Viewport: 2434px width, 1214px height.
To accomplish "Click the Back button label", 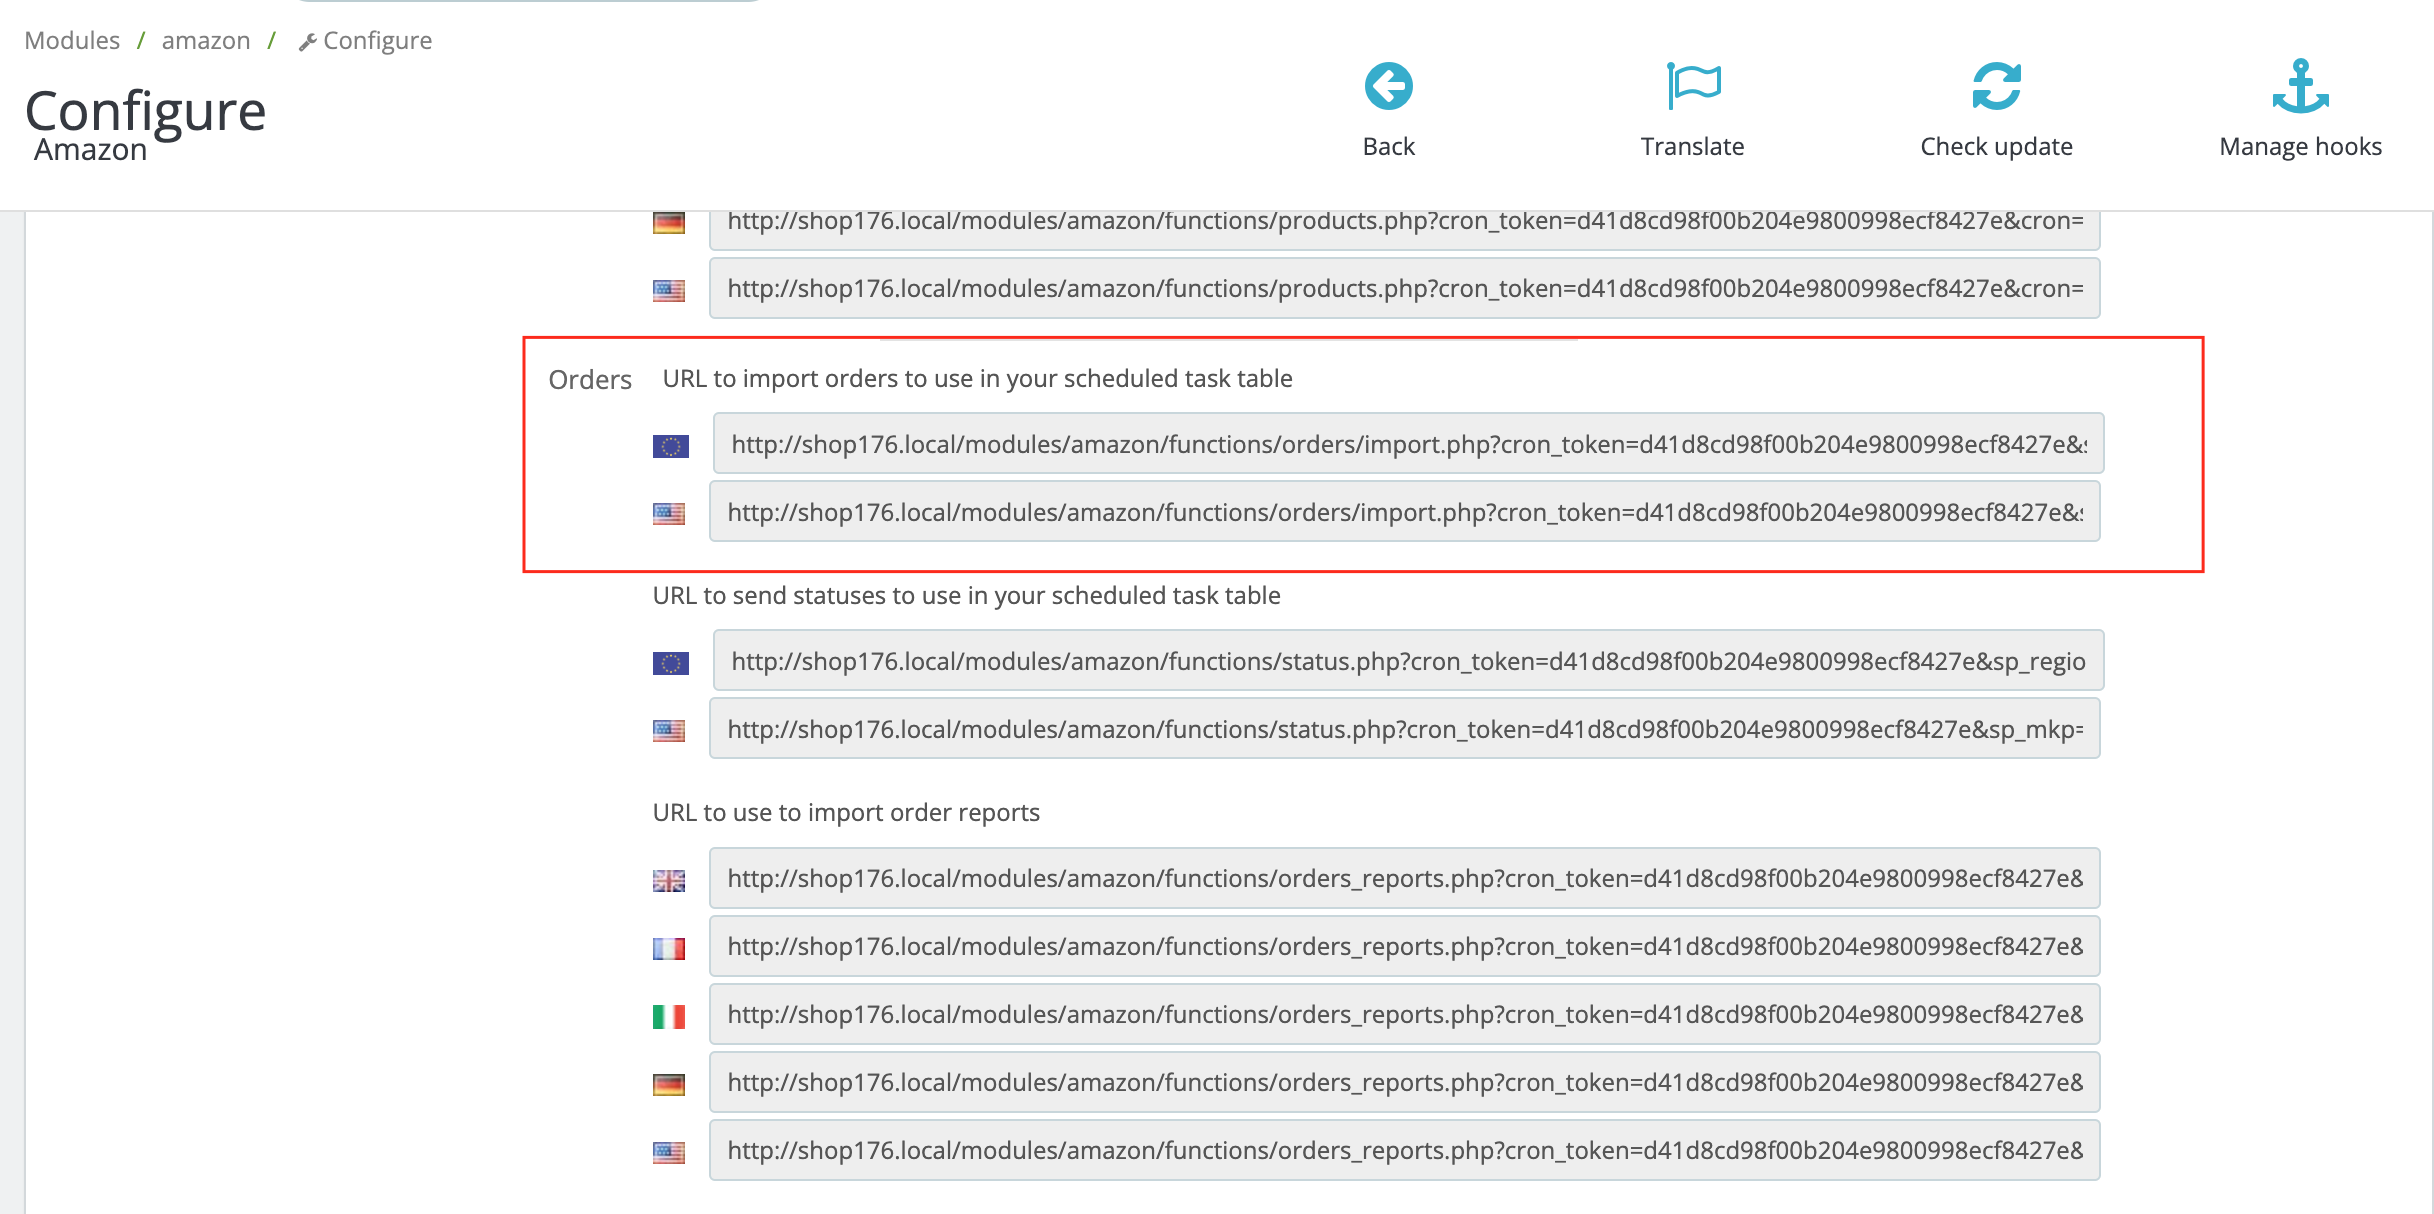I will click(1388, 146).
